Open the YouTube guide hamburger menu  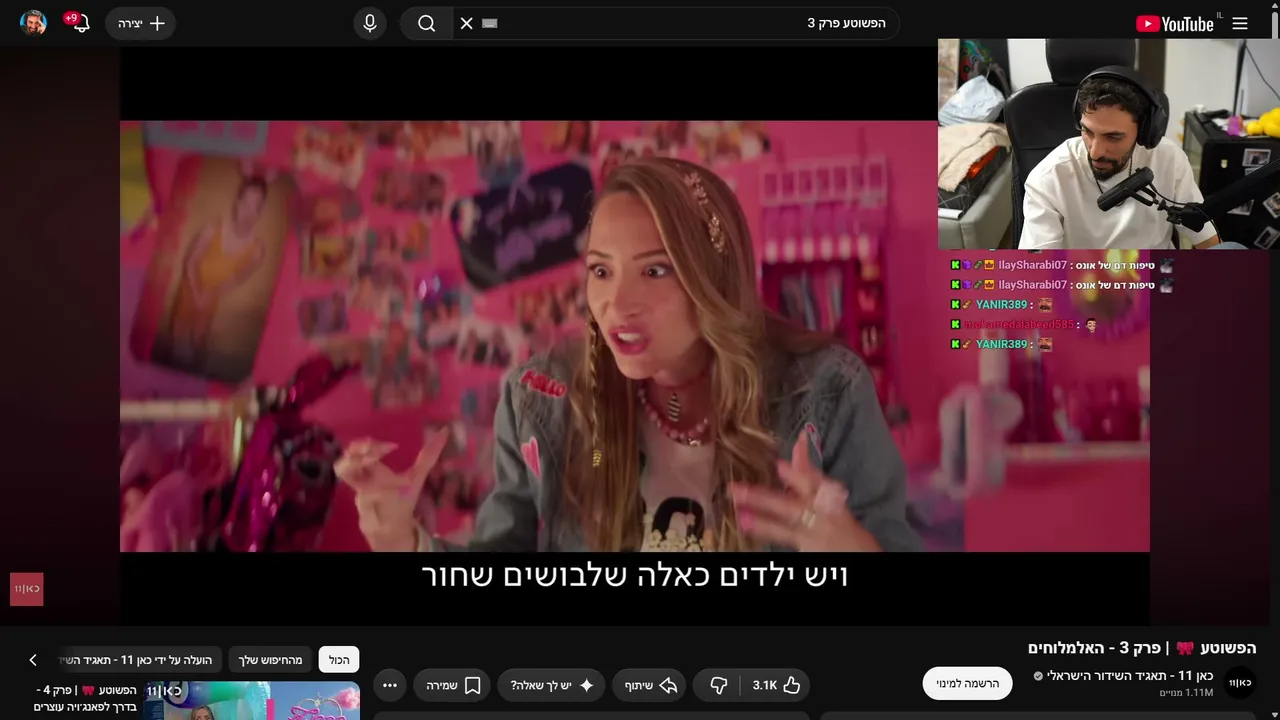1240,23
